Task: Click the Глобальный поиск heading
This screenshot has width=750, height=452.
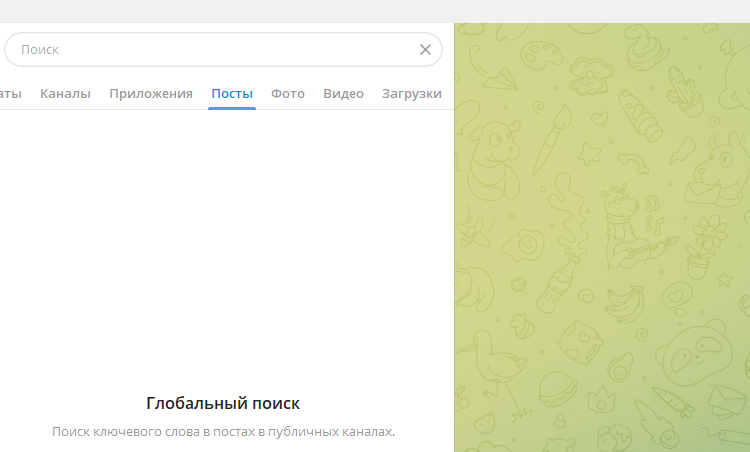Action: click(223, 403)
